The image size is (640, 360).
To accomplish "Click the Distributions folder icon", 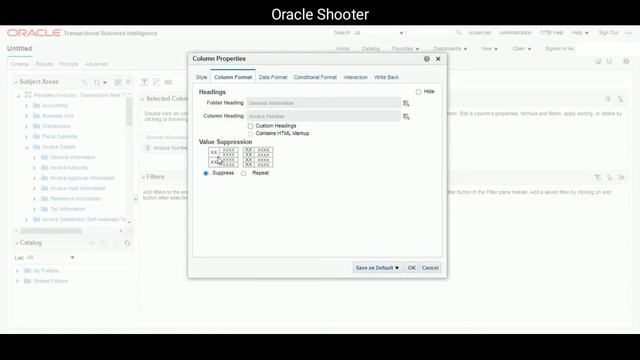I will [x=36, y=126].
